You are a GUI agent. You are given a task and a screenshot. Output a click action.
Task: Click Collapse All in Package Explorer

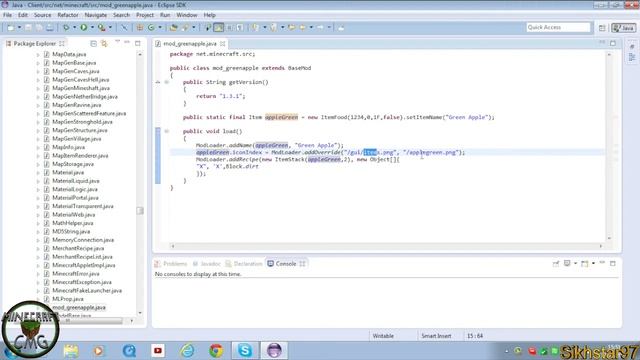(93, 43)
